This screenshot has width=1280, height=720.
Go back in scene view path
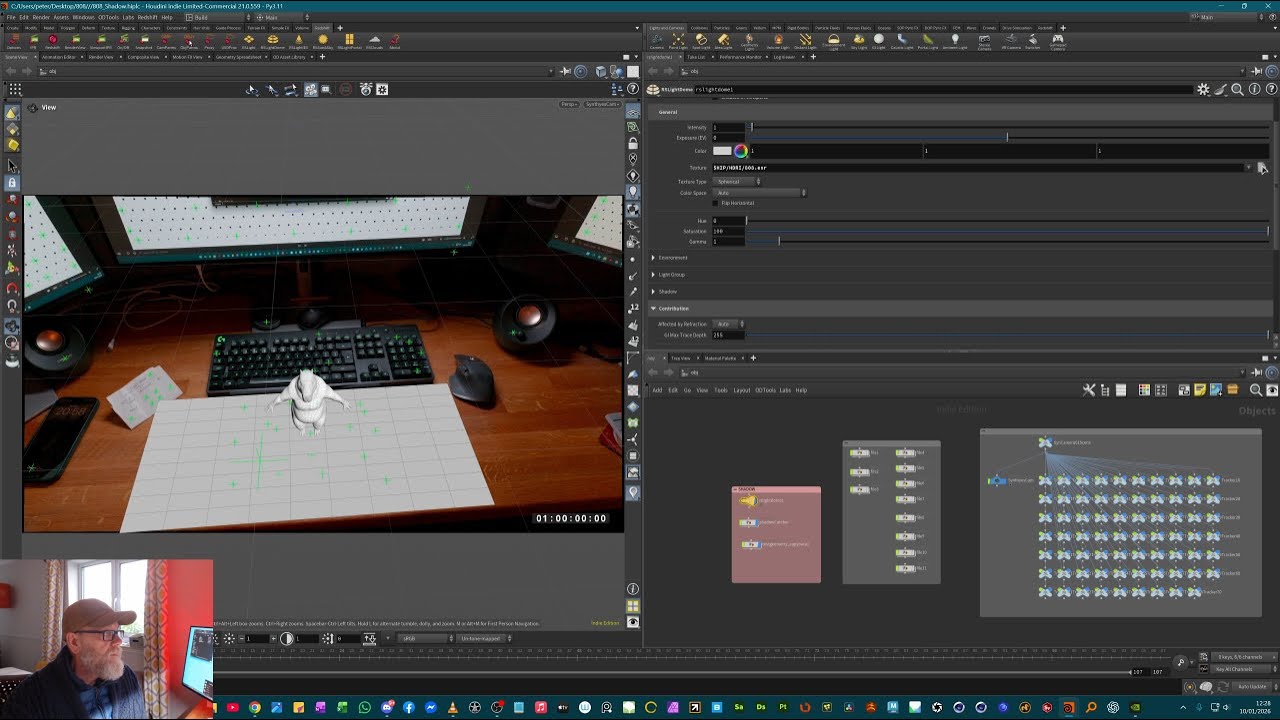(x=11, y=71)
